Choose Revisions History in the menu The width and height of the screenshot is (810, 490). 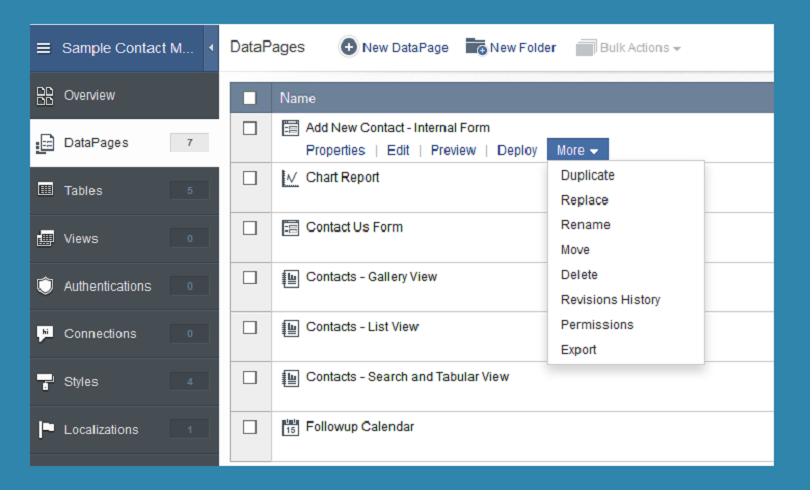pyautogui.click(x=611, y=299)
